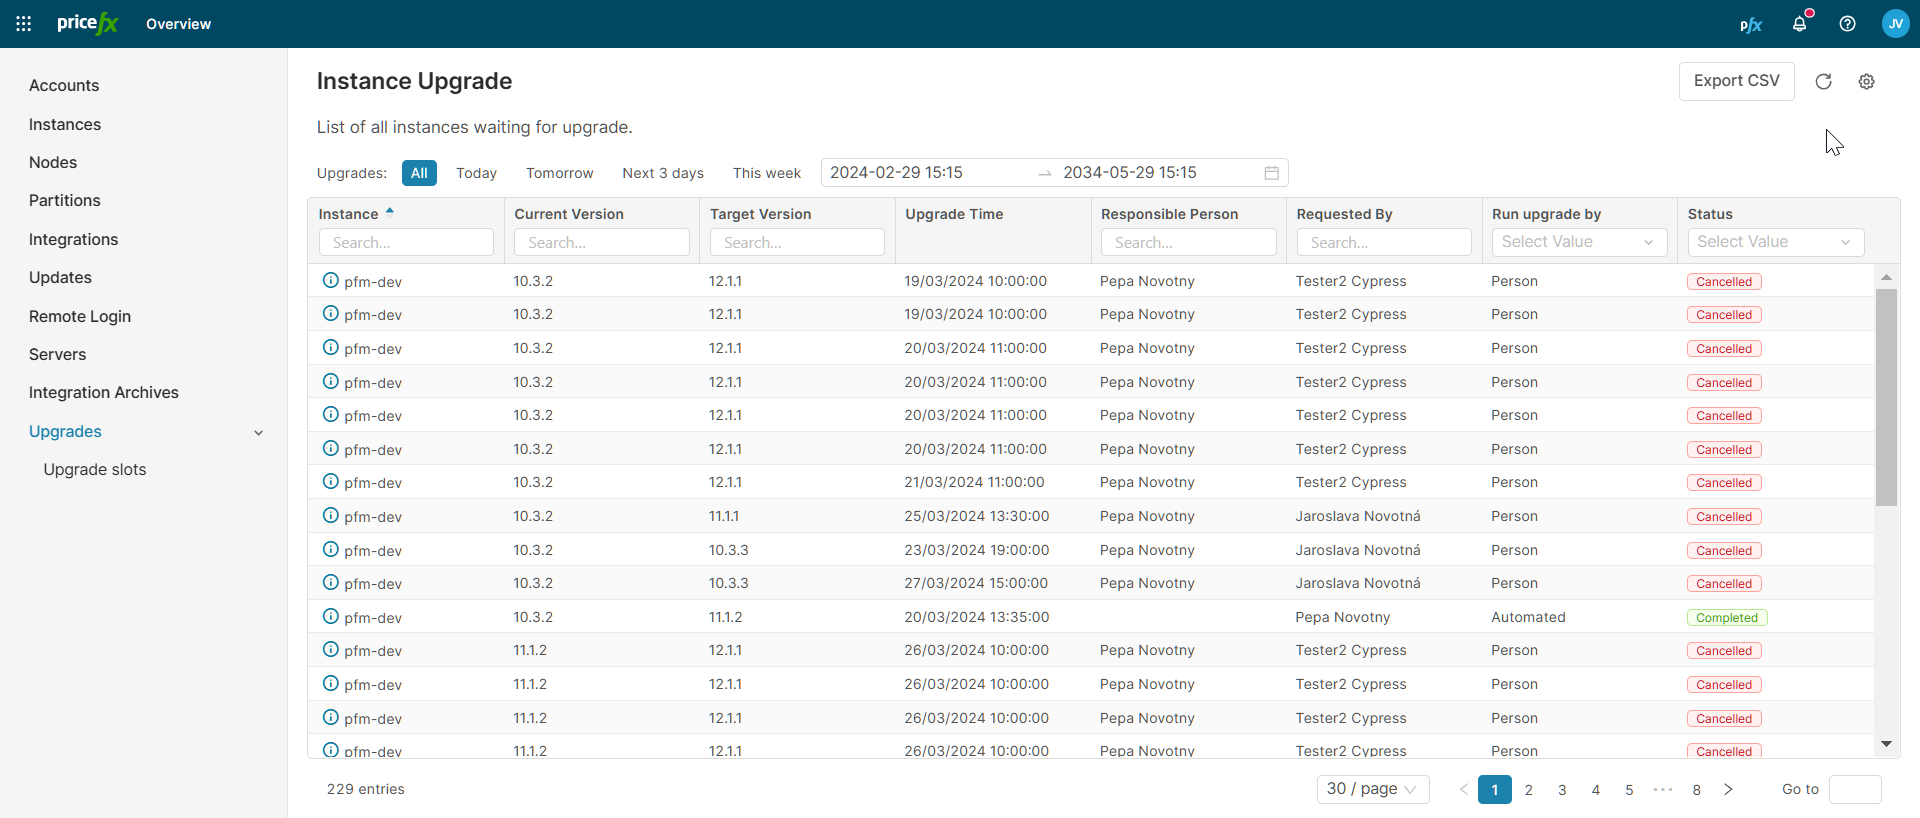This screenshot has height=818, width=1920.
Task: Open the app launcher grid icon
Action: point(23,24)
